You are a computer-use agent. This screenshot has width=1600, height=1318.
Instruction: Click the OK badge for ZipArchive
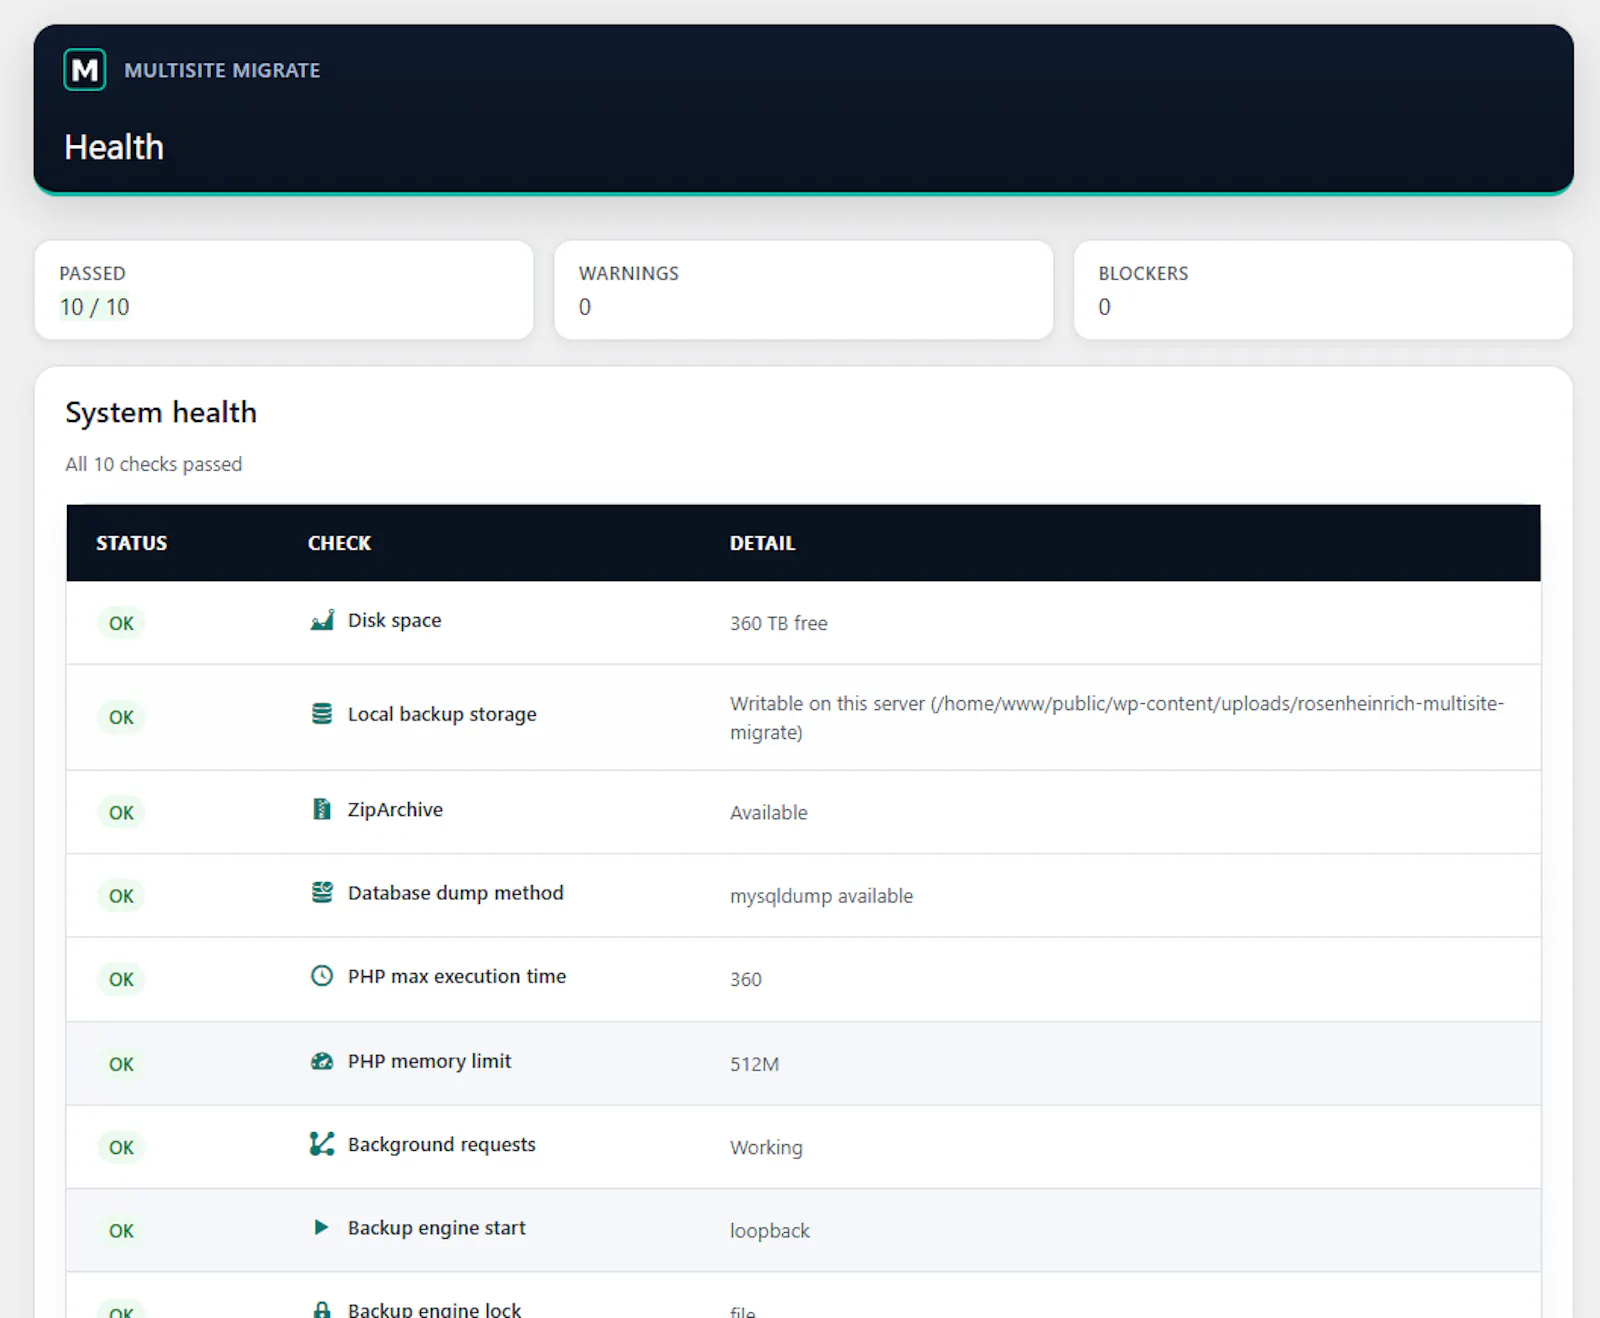point(121,812)
